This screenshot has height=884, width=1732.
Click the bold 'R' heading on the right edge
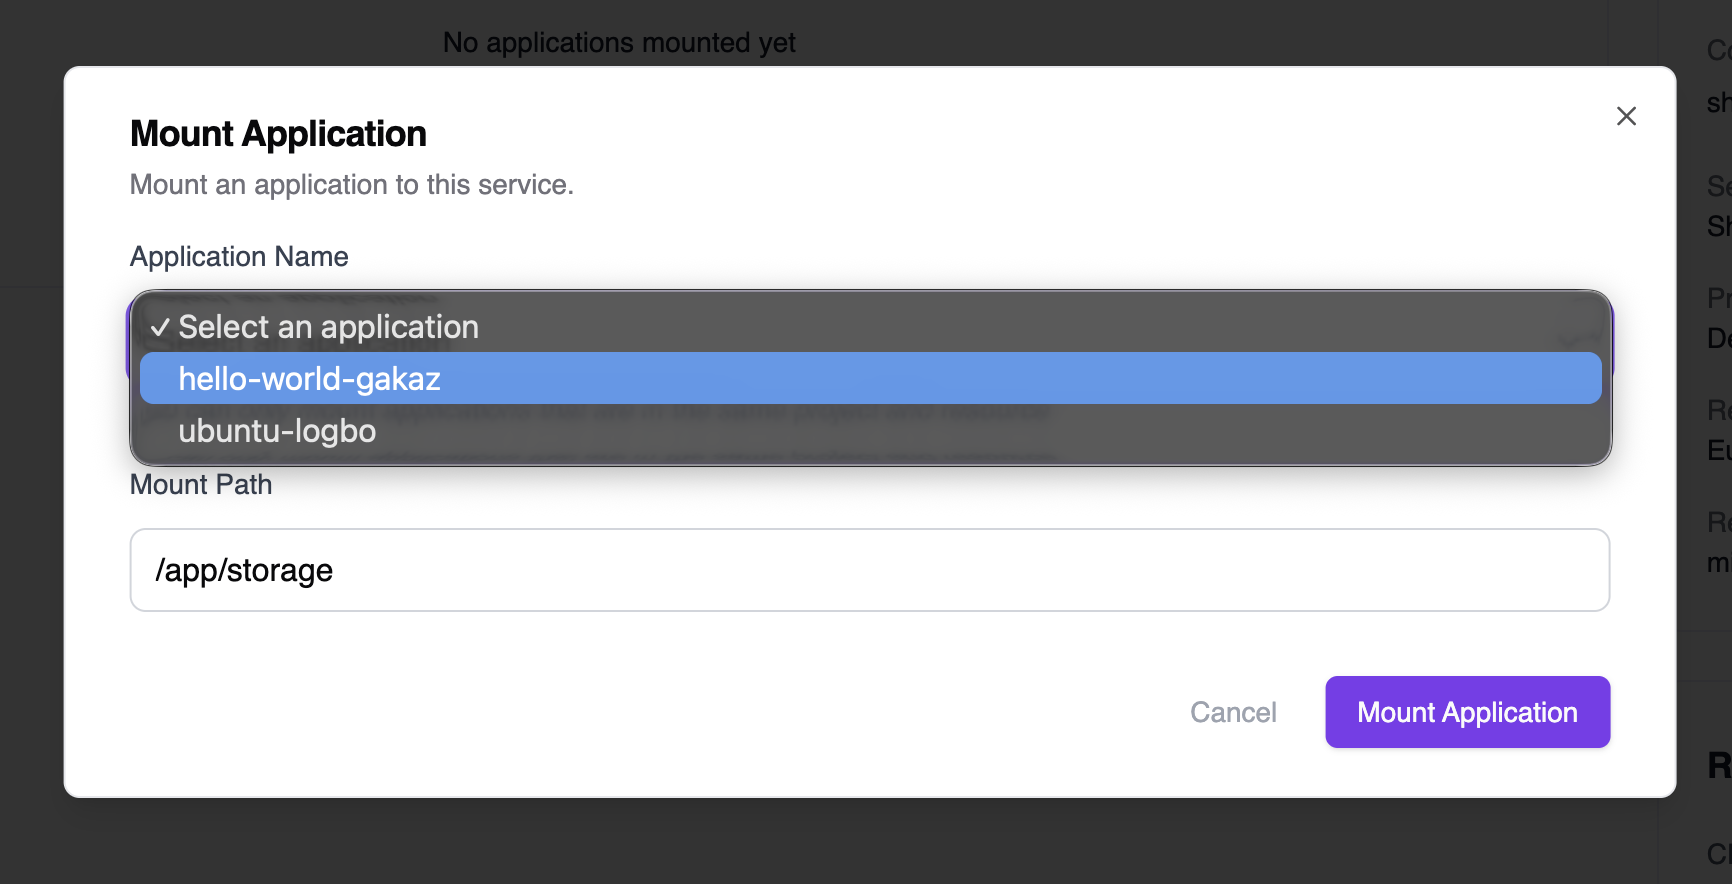1718,766
